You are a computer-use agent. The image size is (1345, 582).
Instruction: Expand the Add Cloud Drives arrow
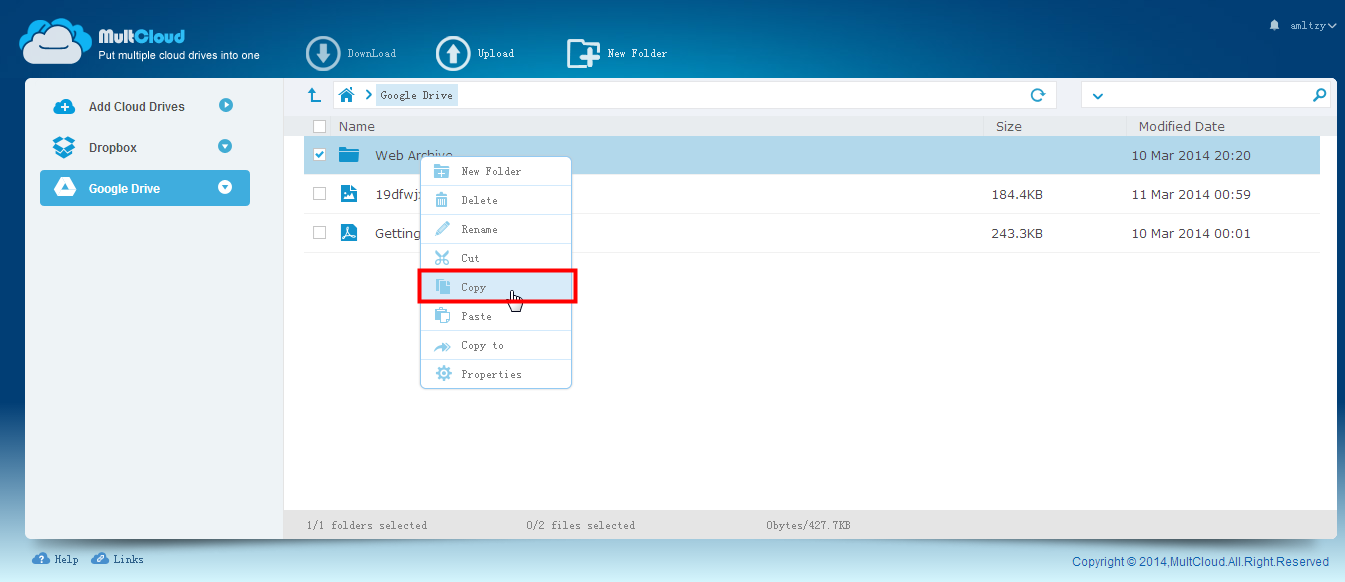pos(226,105)
